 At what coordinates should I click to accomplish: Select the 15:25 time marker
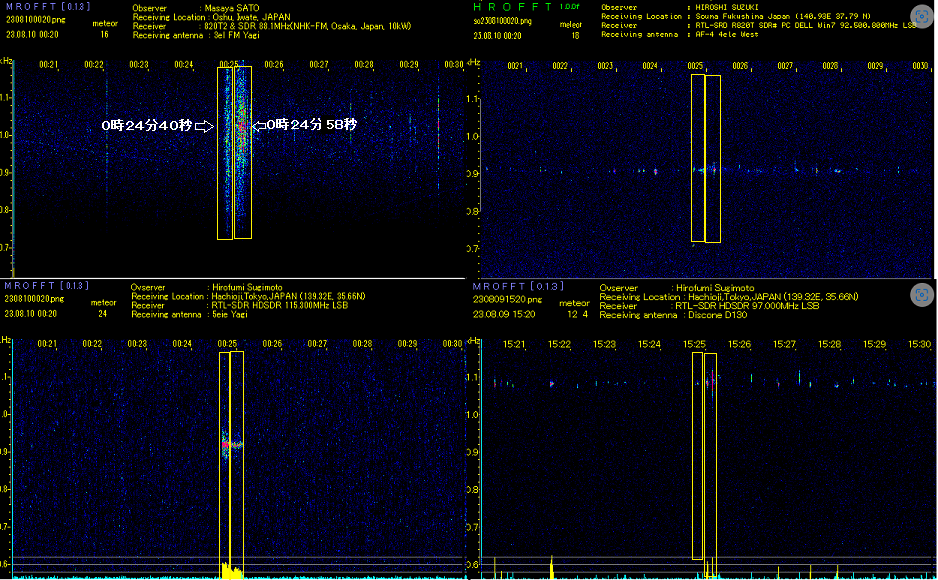point(694,344)
